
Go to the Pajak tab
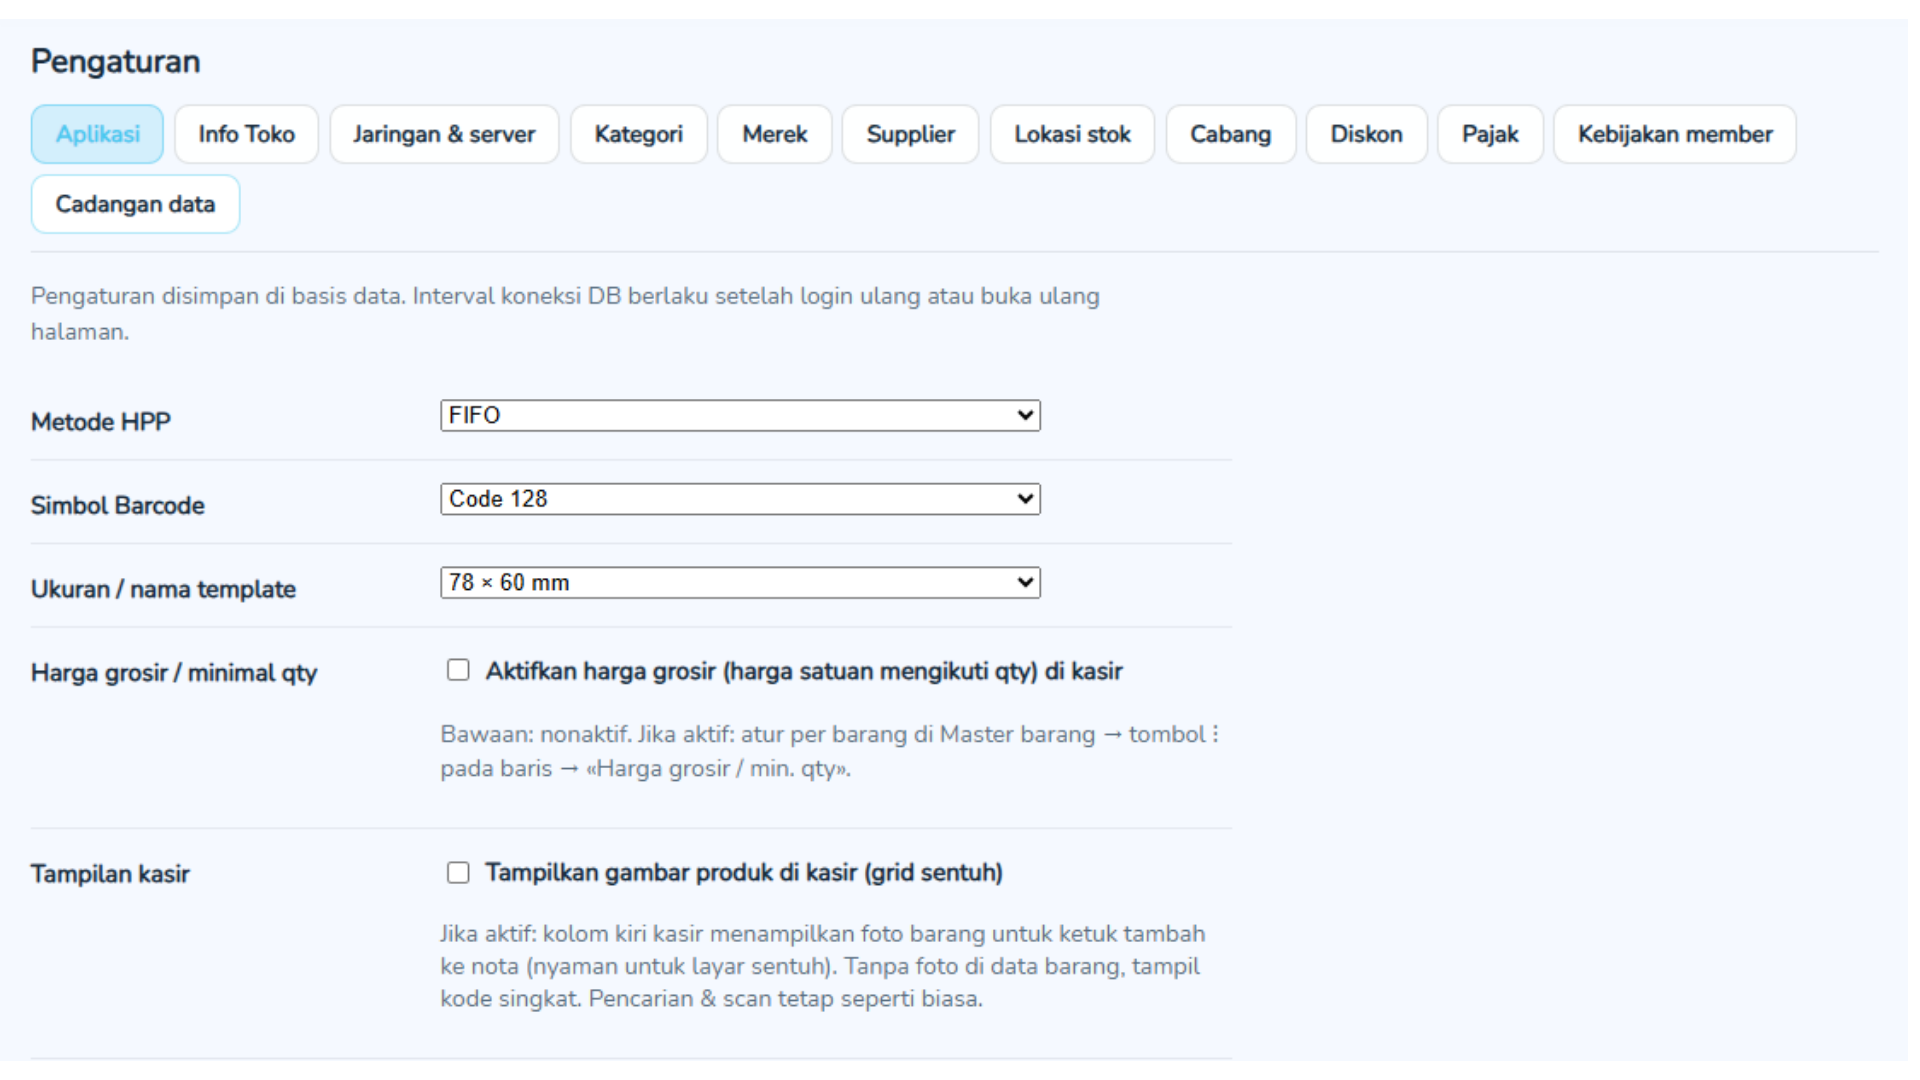1490,134
